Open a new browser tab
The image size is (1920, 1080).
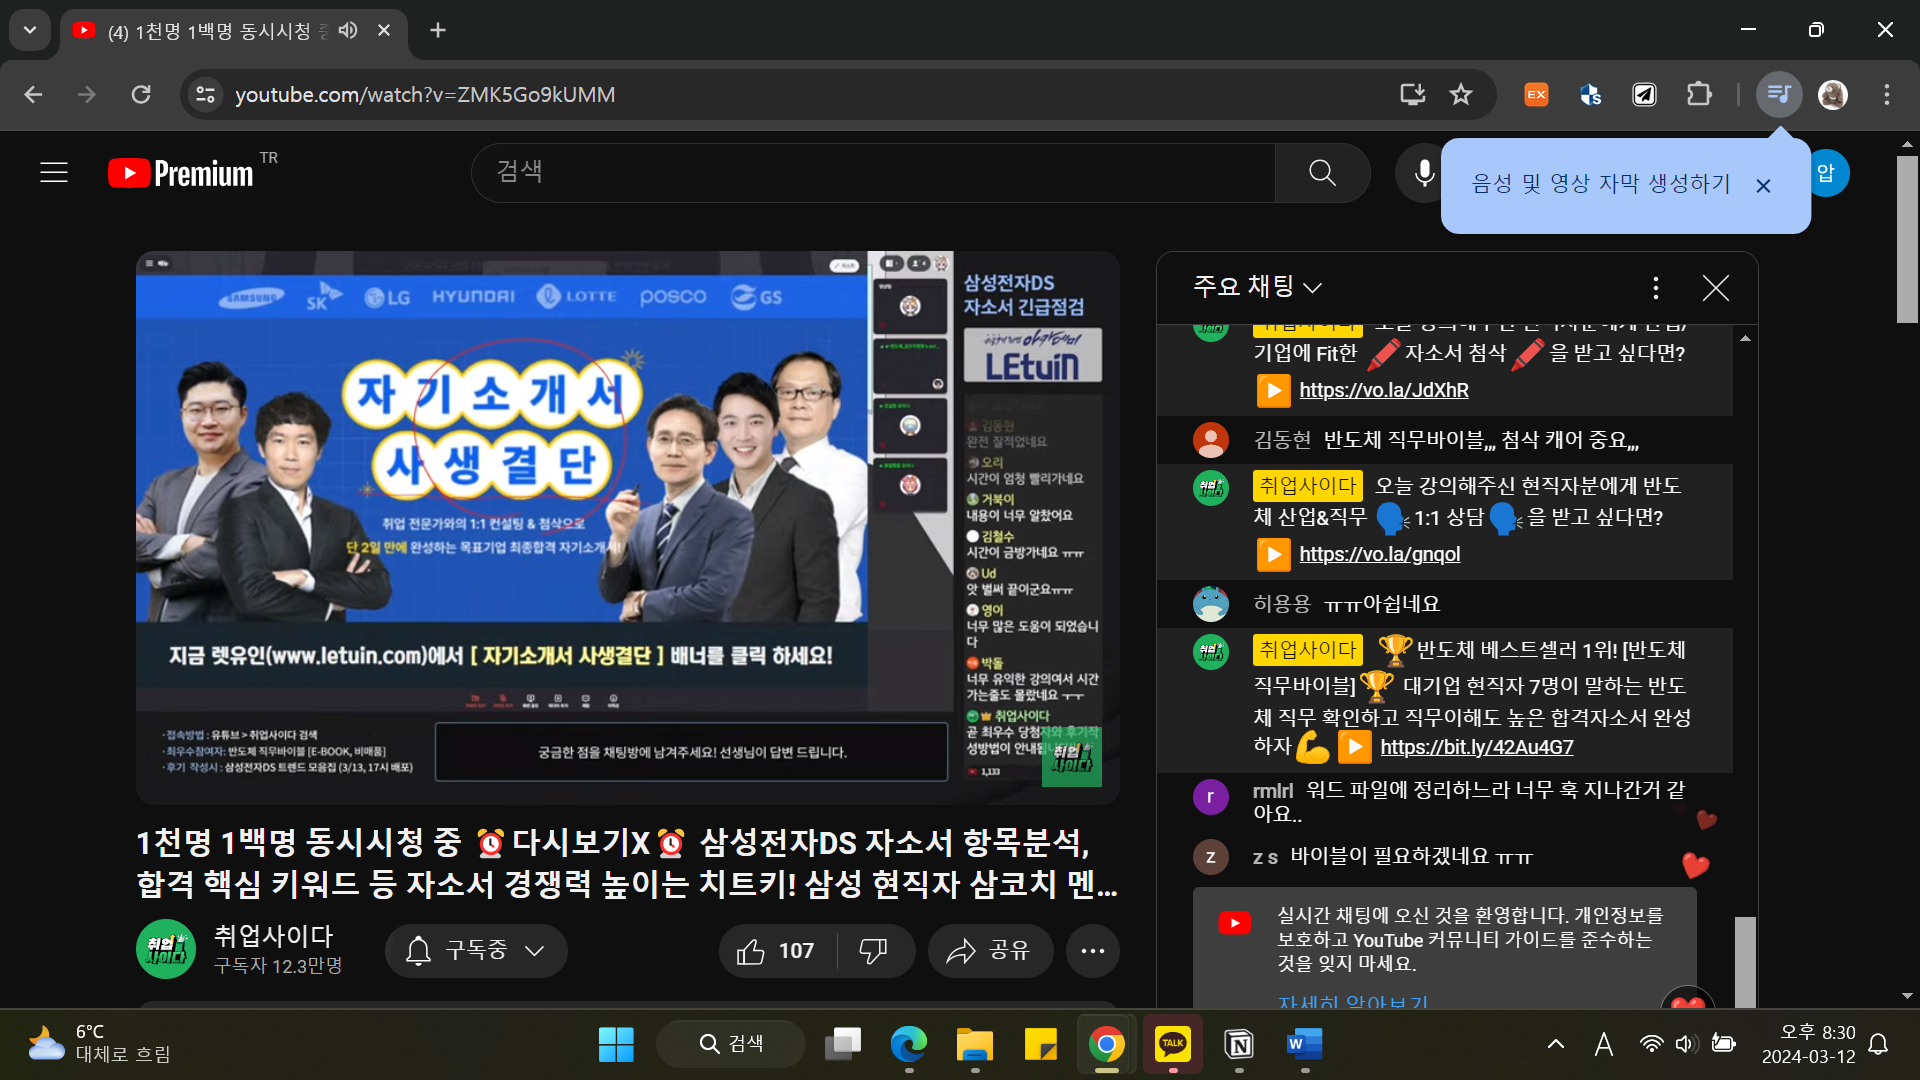[438, 30]
